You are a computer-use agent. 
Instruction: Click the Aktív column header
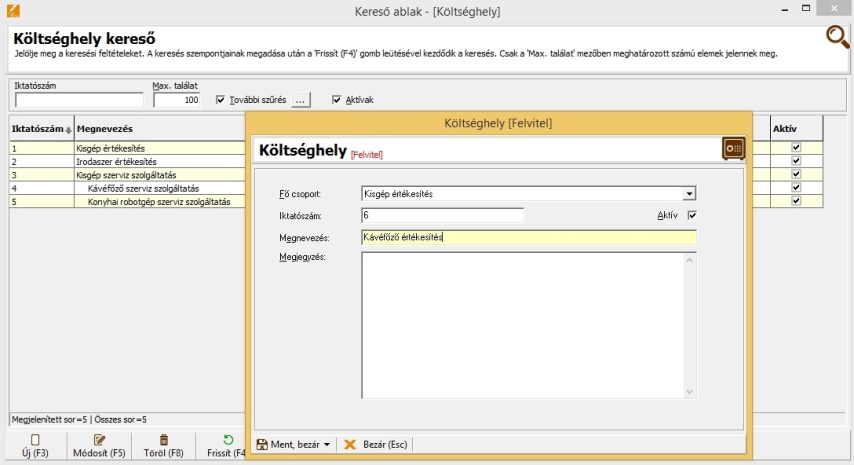(785, 129)
